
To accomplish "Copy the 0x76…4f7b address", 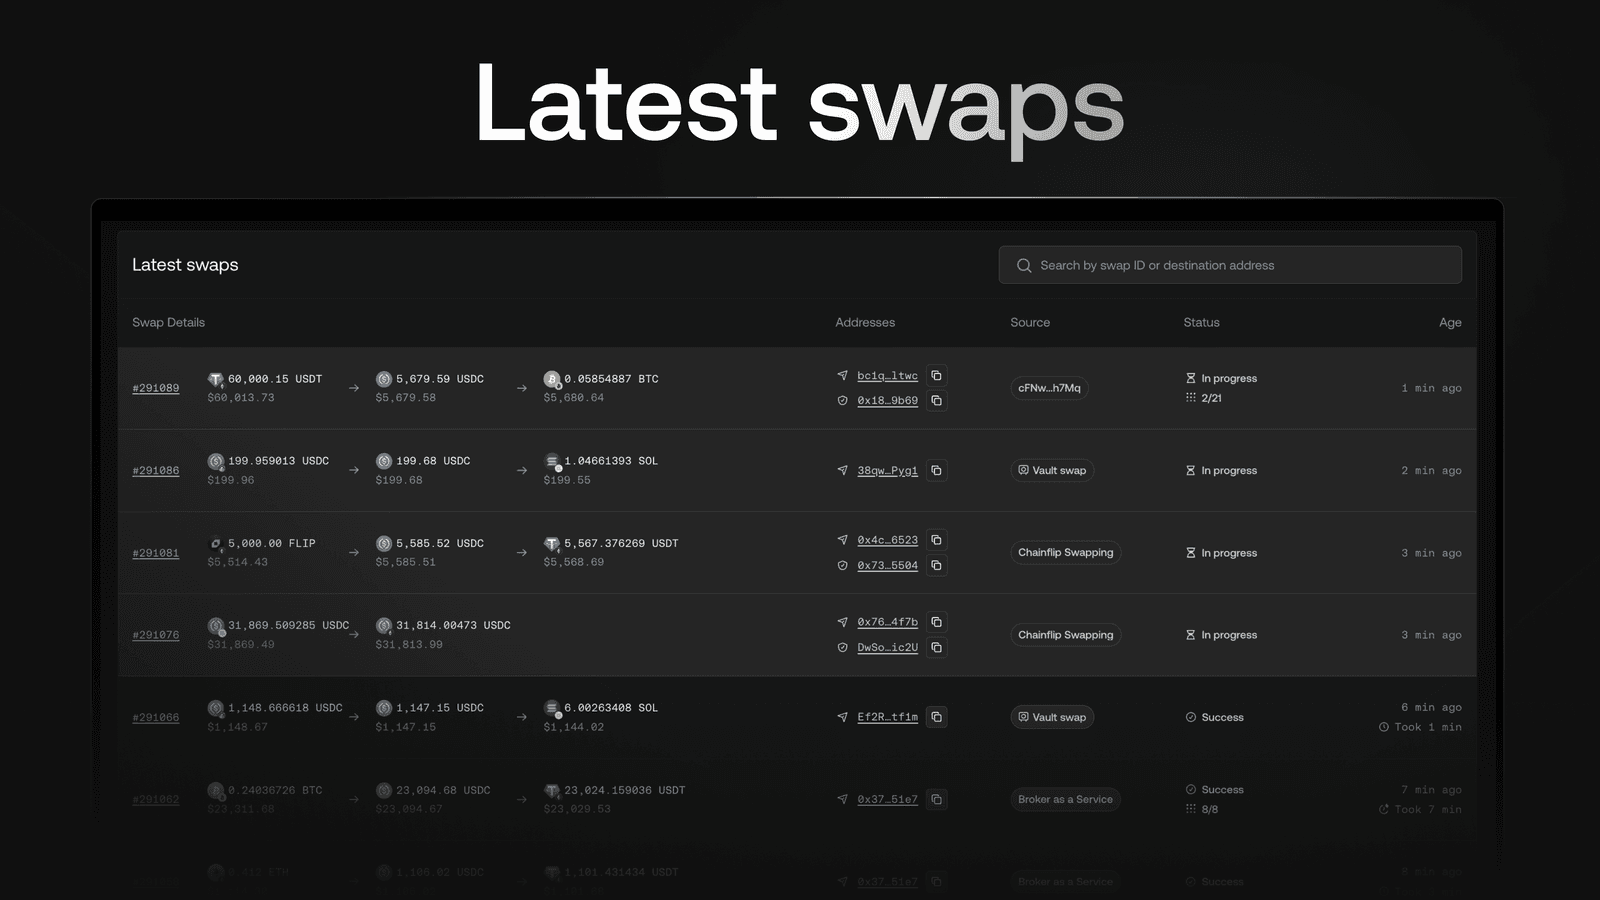I will tap(936, 622).
